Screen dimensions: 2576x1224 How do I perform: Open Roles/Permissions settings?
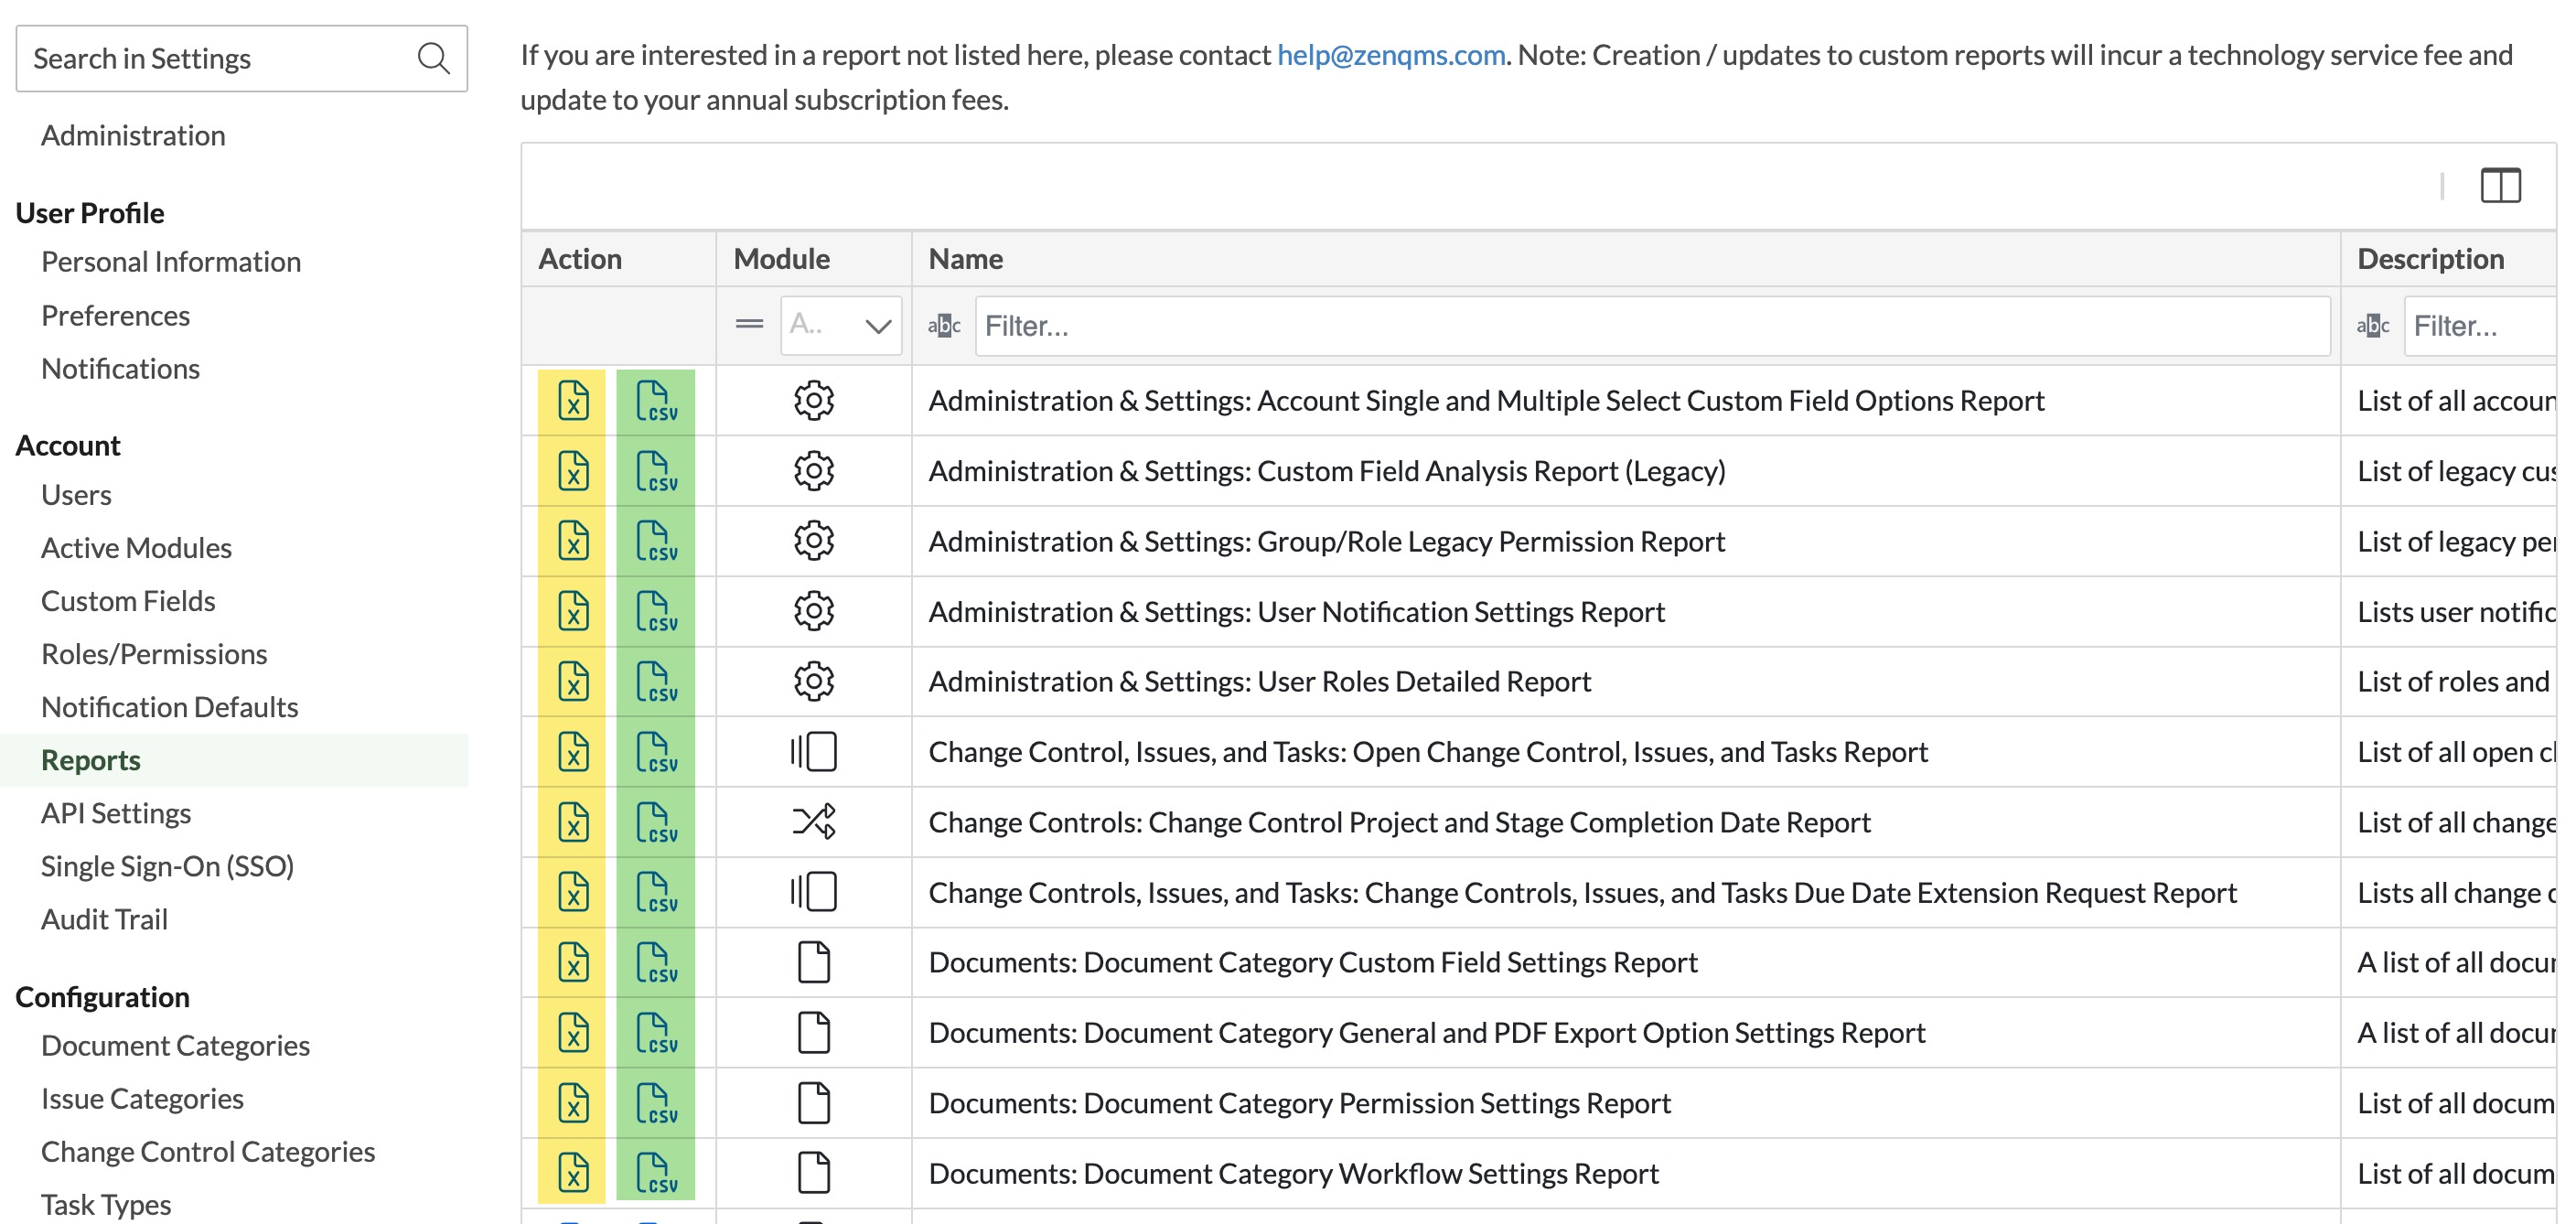[154, 654]
